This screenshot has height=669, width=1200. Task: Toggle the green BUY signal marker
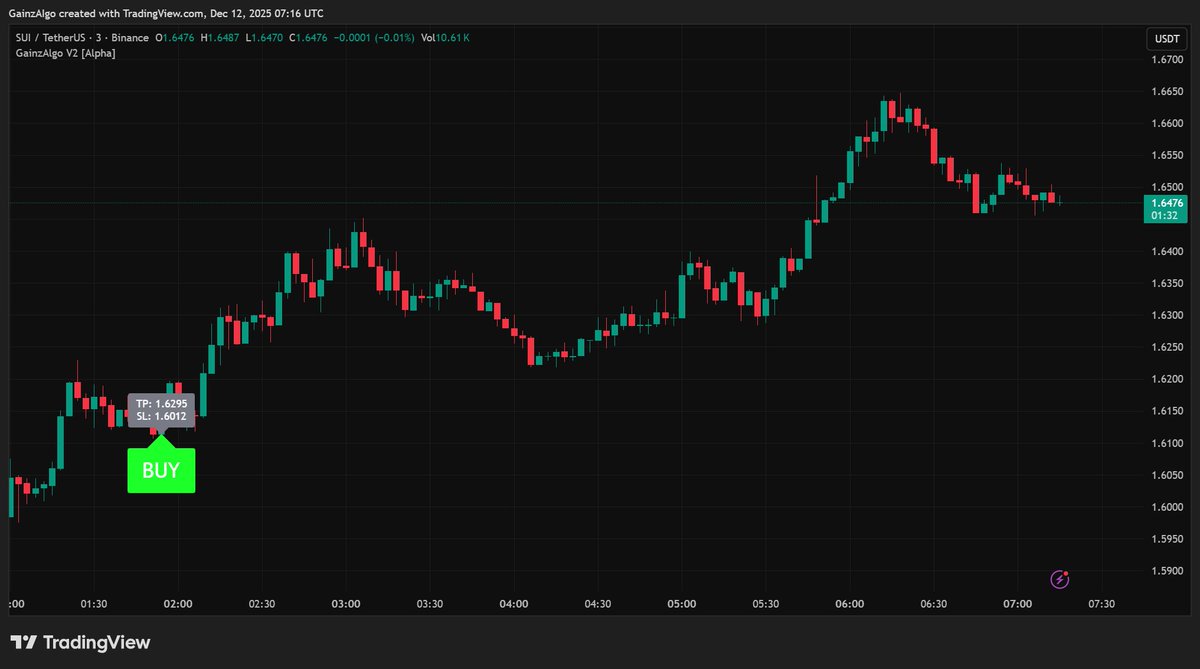[x=161, y=468]
